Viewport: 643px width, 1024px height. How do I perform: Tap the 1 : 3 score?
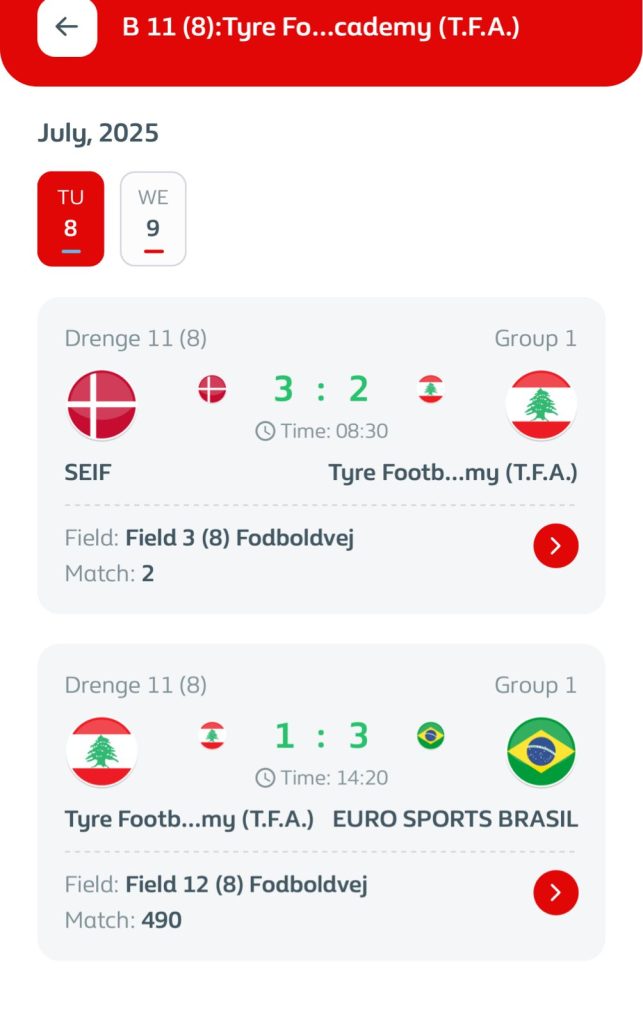pyautogui.click(x=321, y=736)
